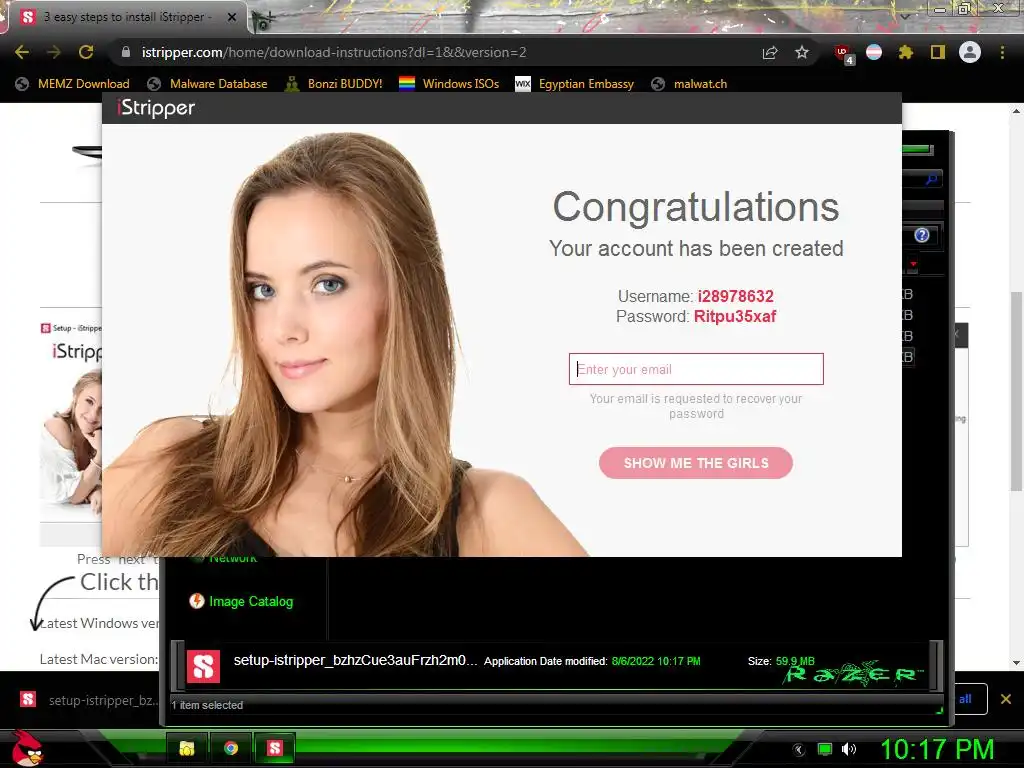Viewport: 1024px width, 768px height.
Task: Toggle the Chrome side panel icon
Action: point(938,52)
